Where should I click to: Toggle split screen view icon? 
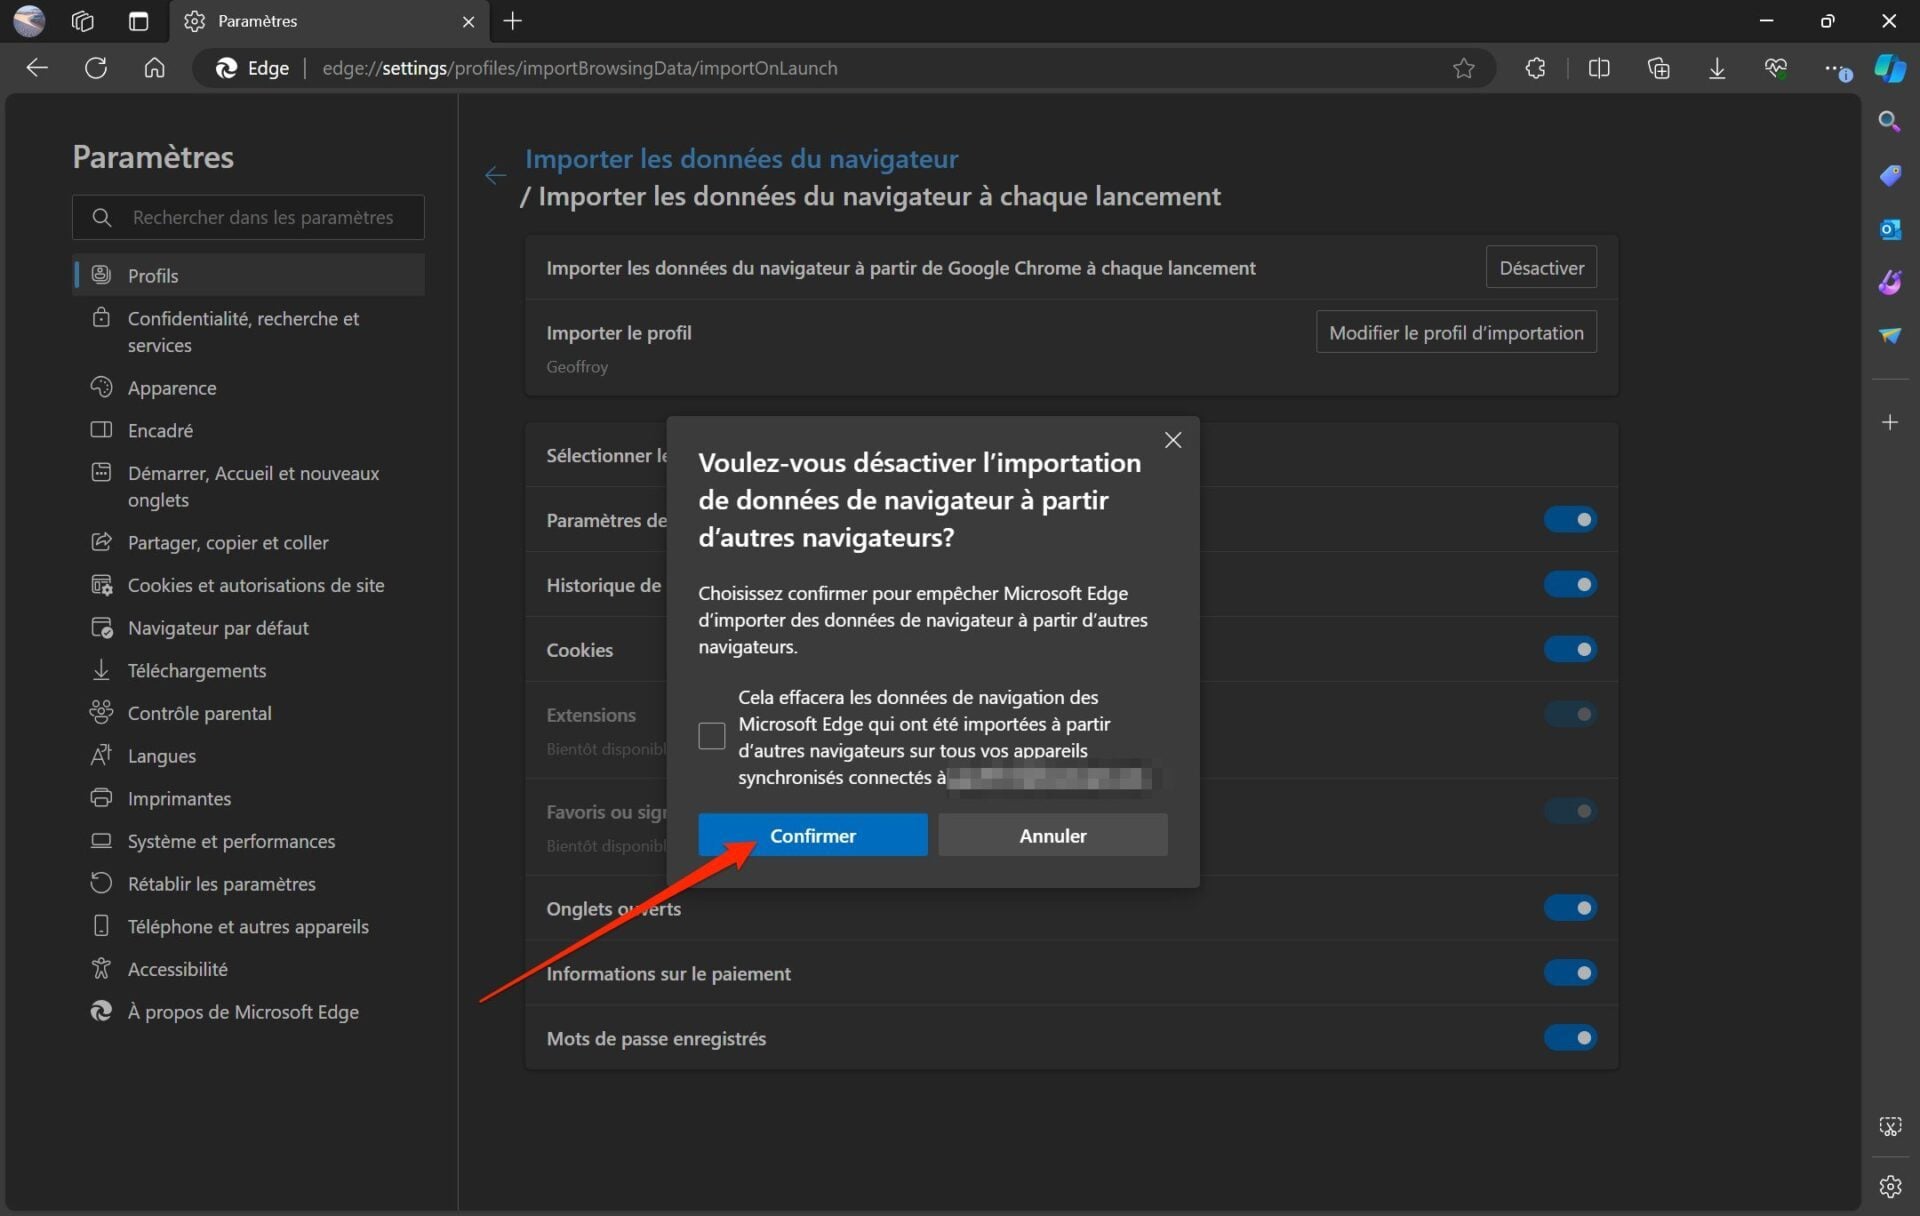(1598, 68)
